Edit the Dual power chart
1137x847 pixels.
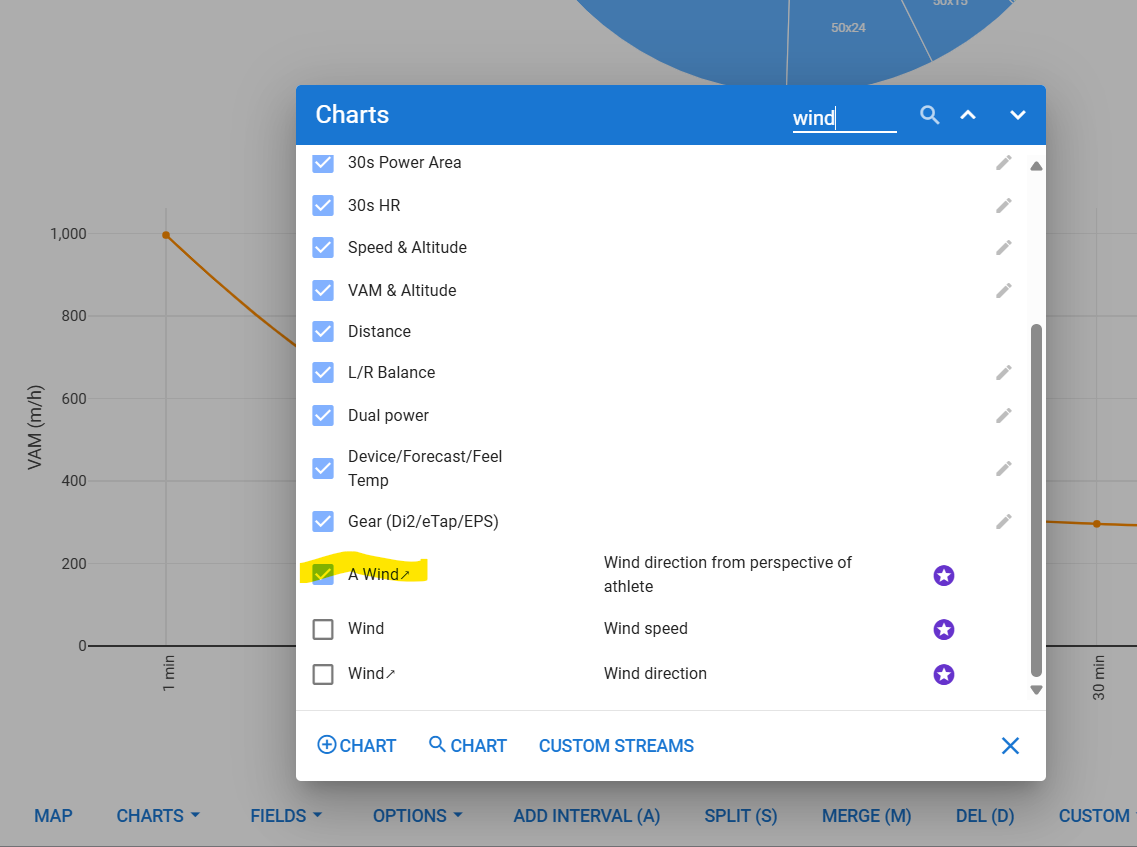coord(1004,415)
